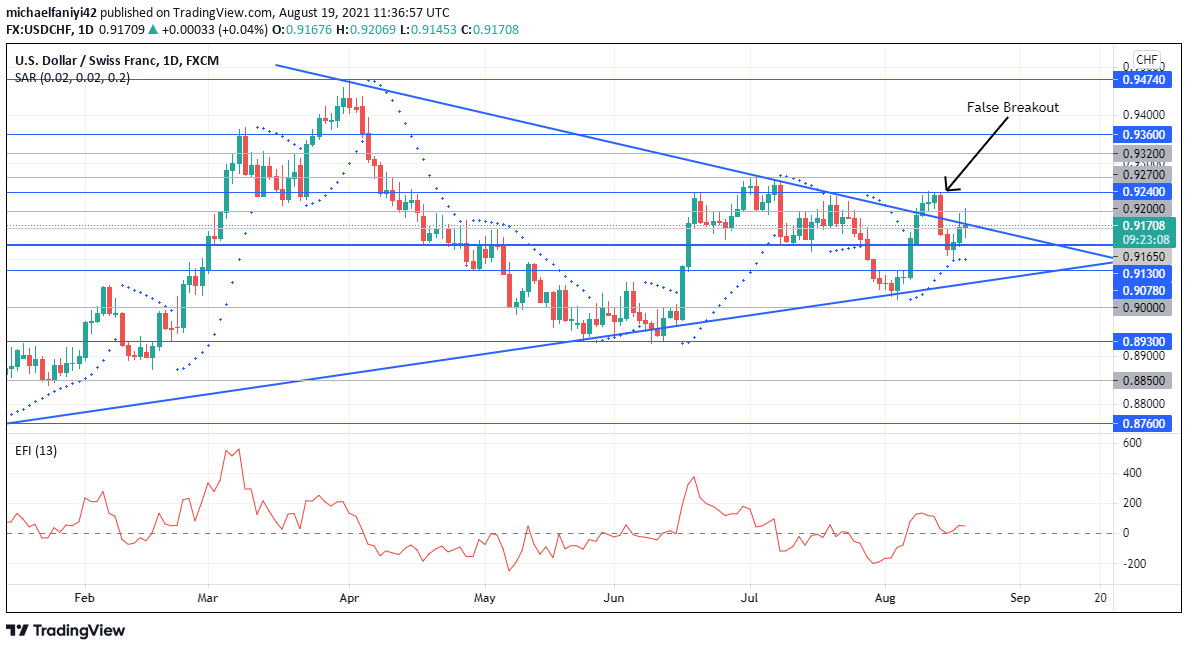Viewport: 1188px width, 649px height.
Task: Click the 20 date label on time axis
Action: [x=1100, y=598]
